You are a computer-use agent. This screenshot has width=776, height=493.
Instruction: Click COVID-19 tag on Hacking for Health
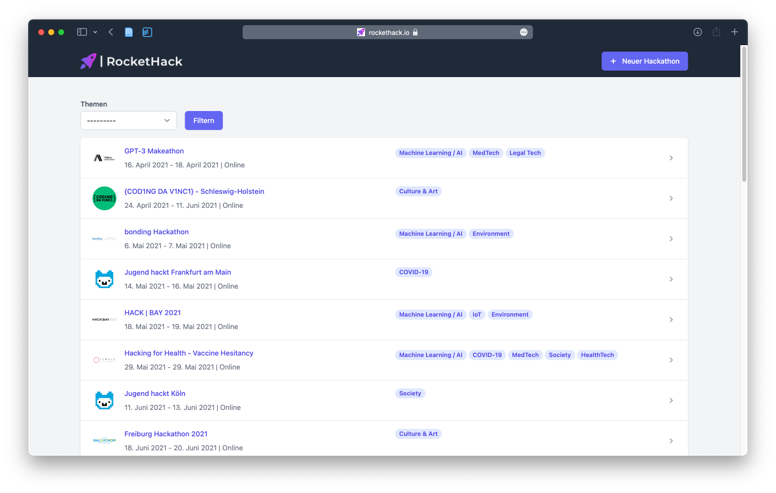pos(487,355)
